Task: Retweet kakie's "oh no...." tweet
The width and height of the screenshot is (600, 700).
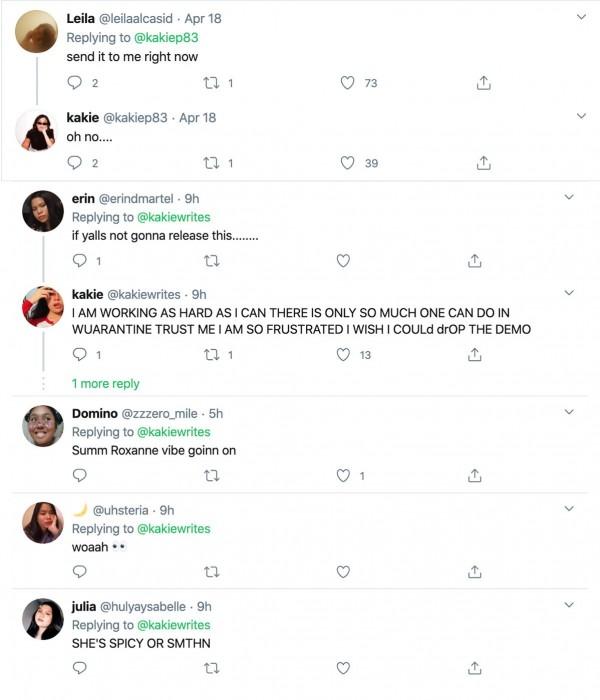Action: [x=212, y=162]
